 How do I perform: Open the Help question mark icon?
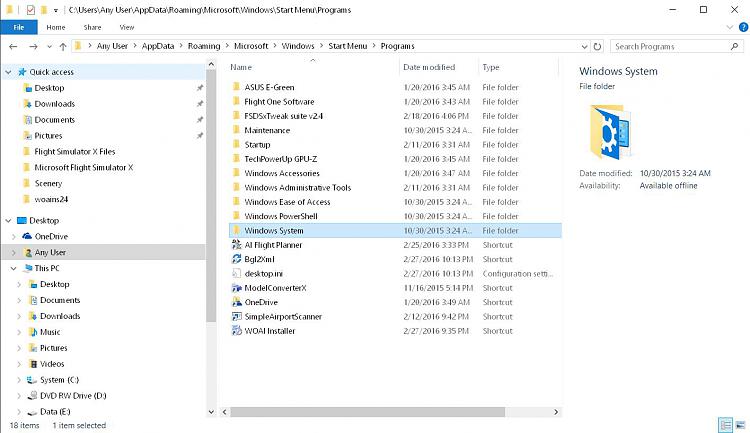coord(743,27)
